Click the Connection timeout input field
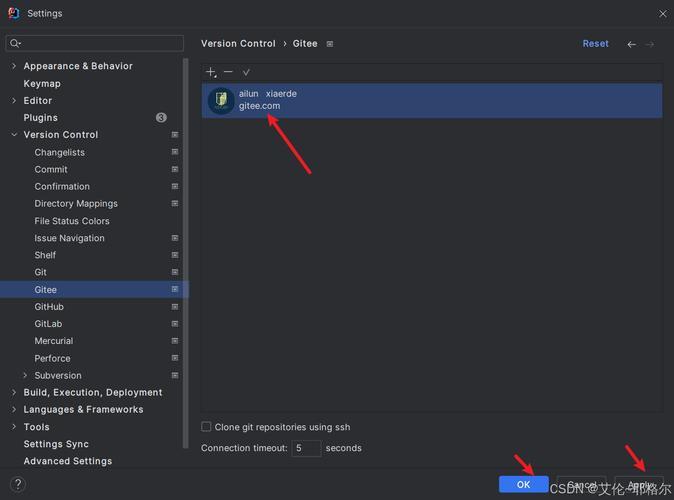The width and height of the screenshot is (674, 500). point(306,448)
